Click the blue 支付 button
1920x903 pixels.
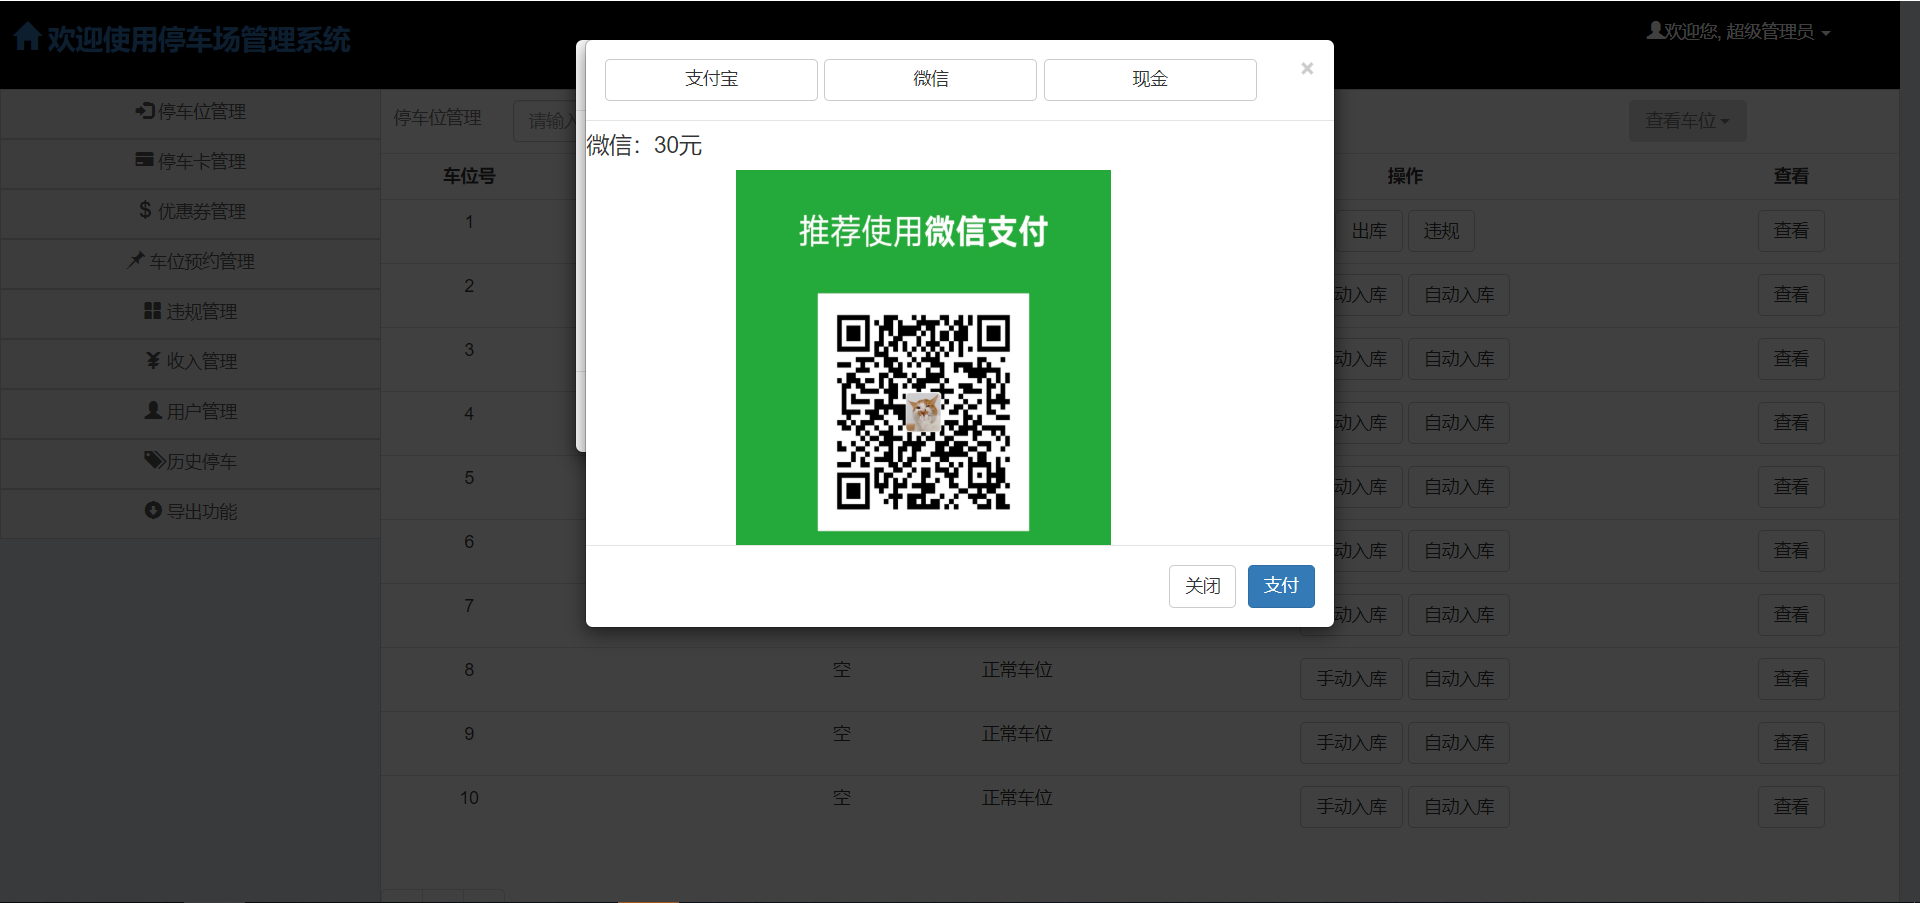tap(1281, 586)
